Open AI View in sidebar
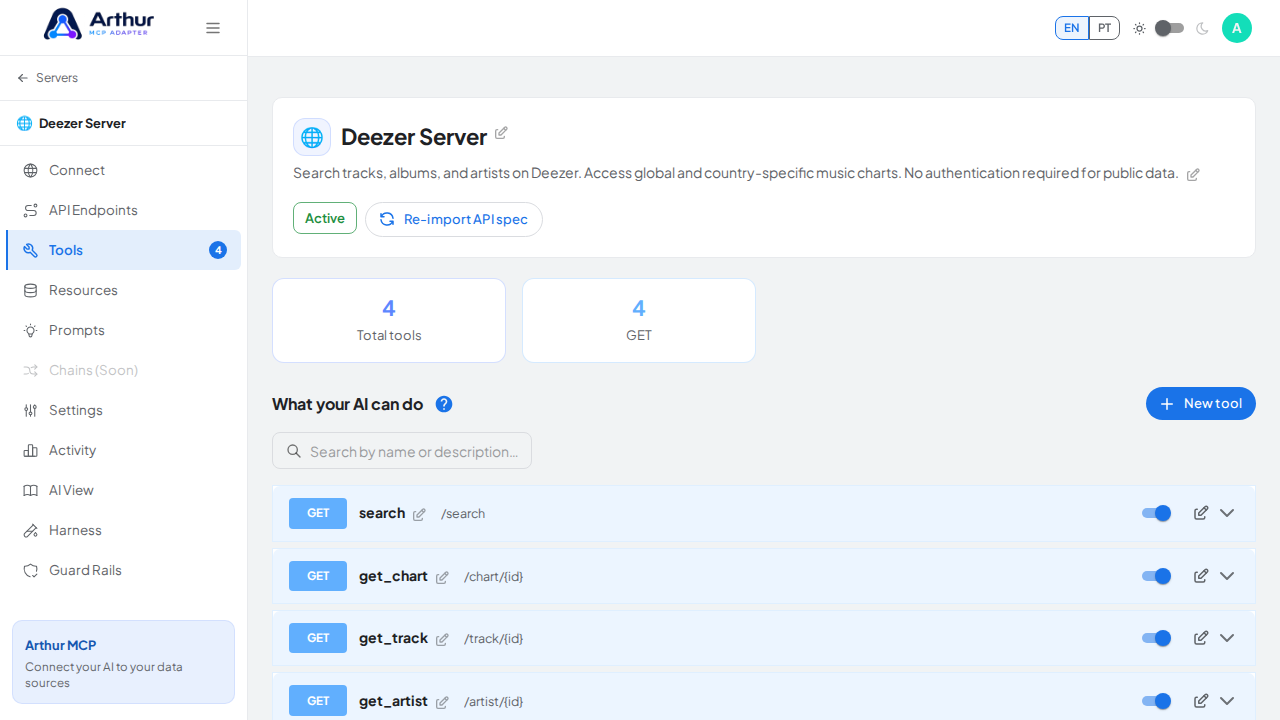Image resolution: width=1280 pixels, height=720 pixels. (123, 490)
